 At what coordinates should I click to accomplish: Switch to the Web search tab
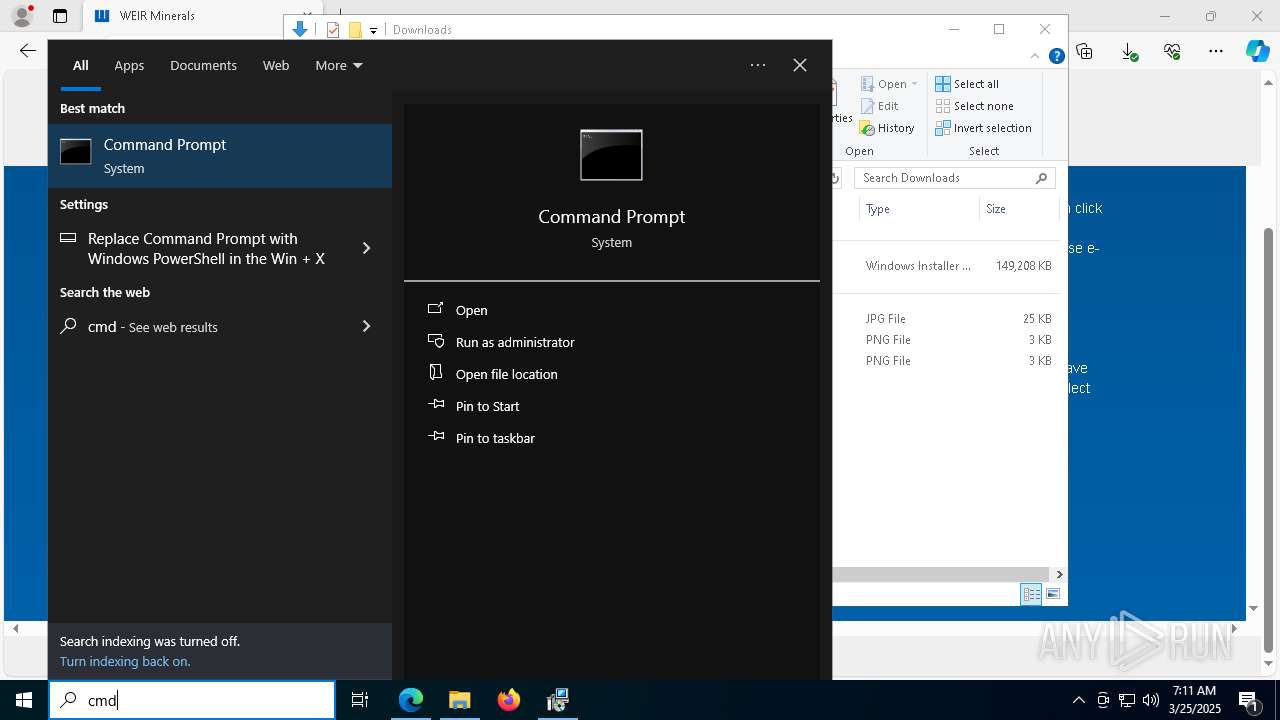(x=276, y=65)
